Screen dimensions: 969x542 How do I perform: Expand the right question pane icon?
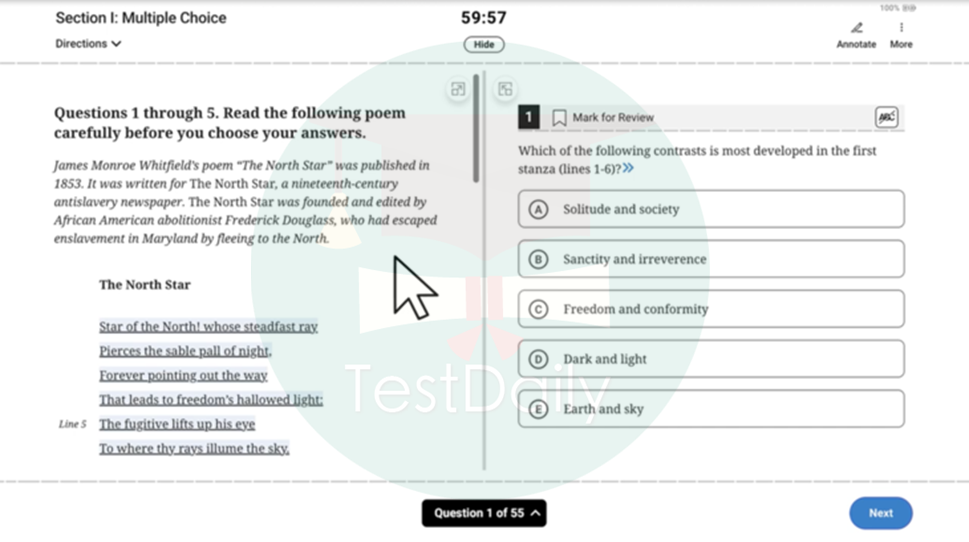[505, 89]
